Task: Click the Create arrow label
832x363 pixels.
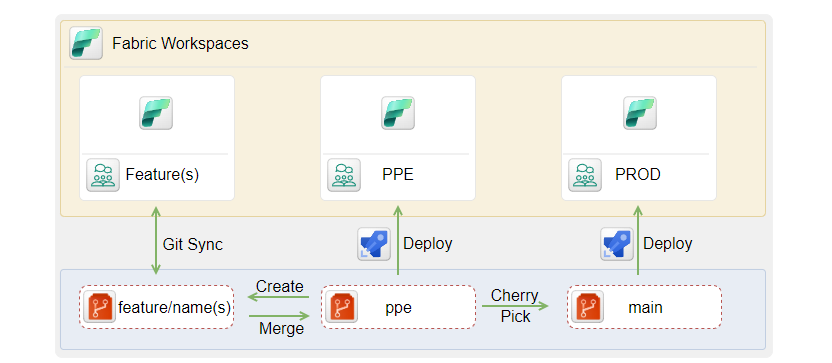Action: [x=280, y=287]
